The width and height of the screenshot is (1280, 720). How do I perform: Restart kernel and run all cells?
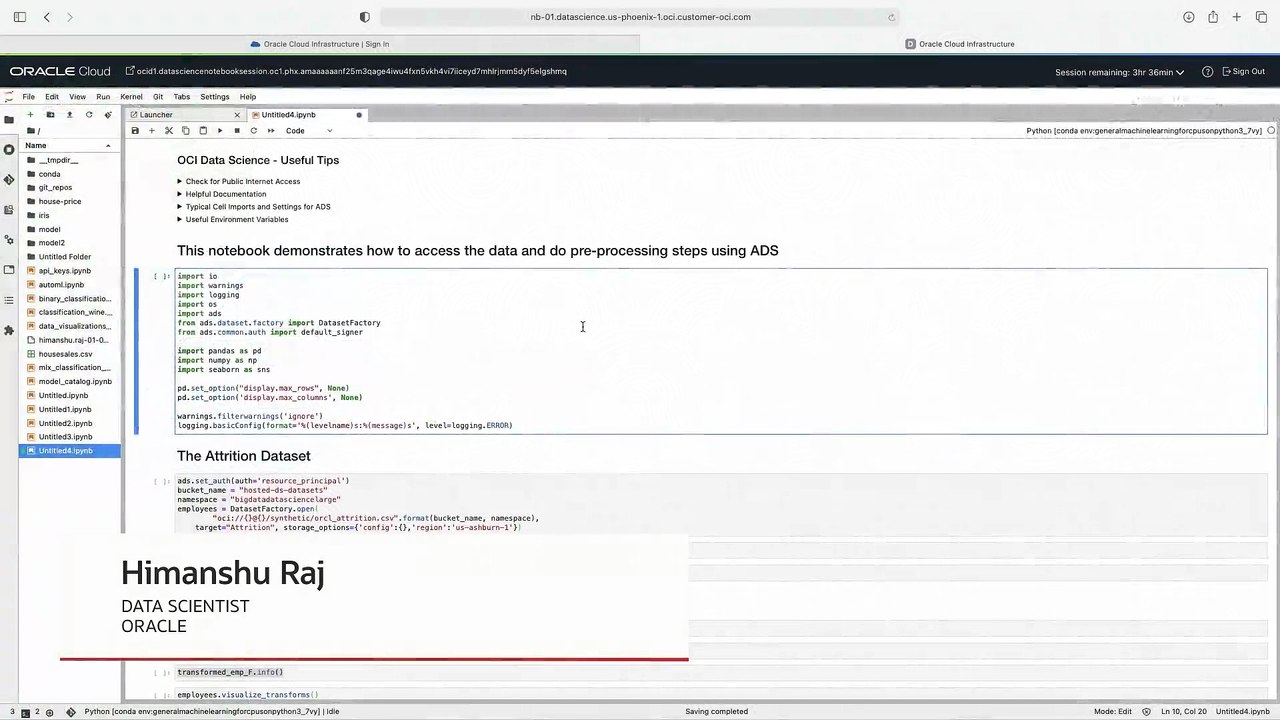[x=271, y=131]
